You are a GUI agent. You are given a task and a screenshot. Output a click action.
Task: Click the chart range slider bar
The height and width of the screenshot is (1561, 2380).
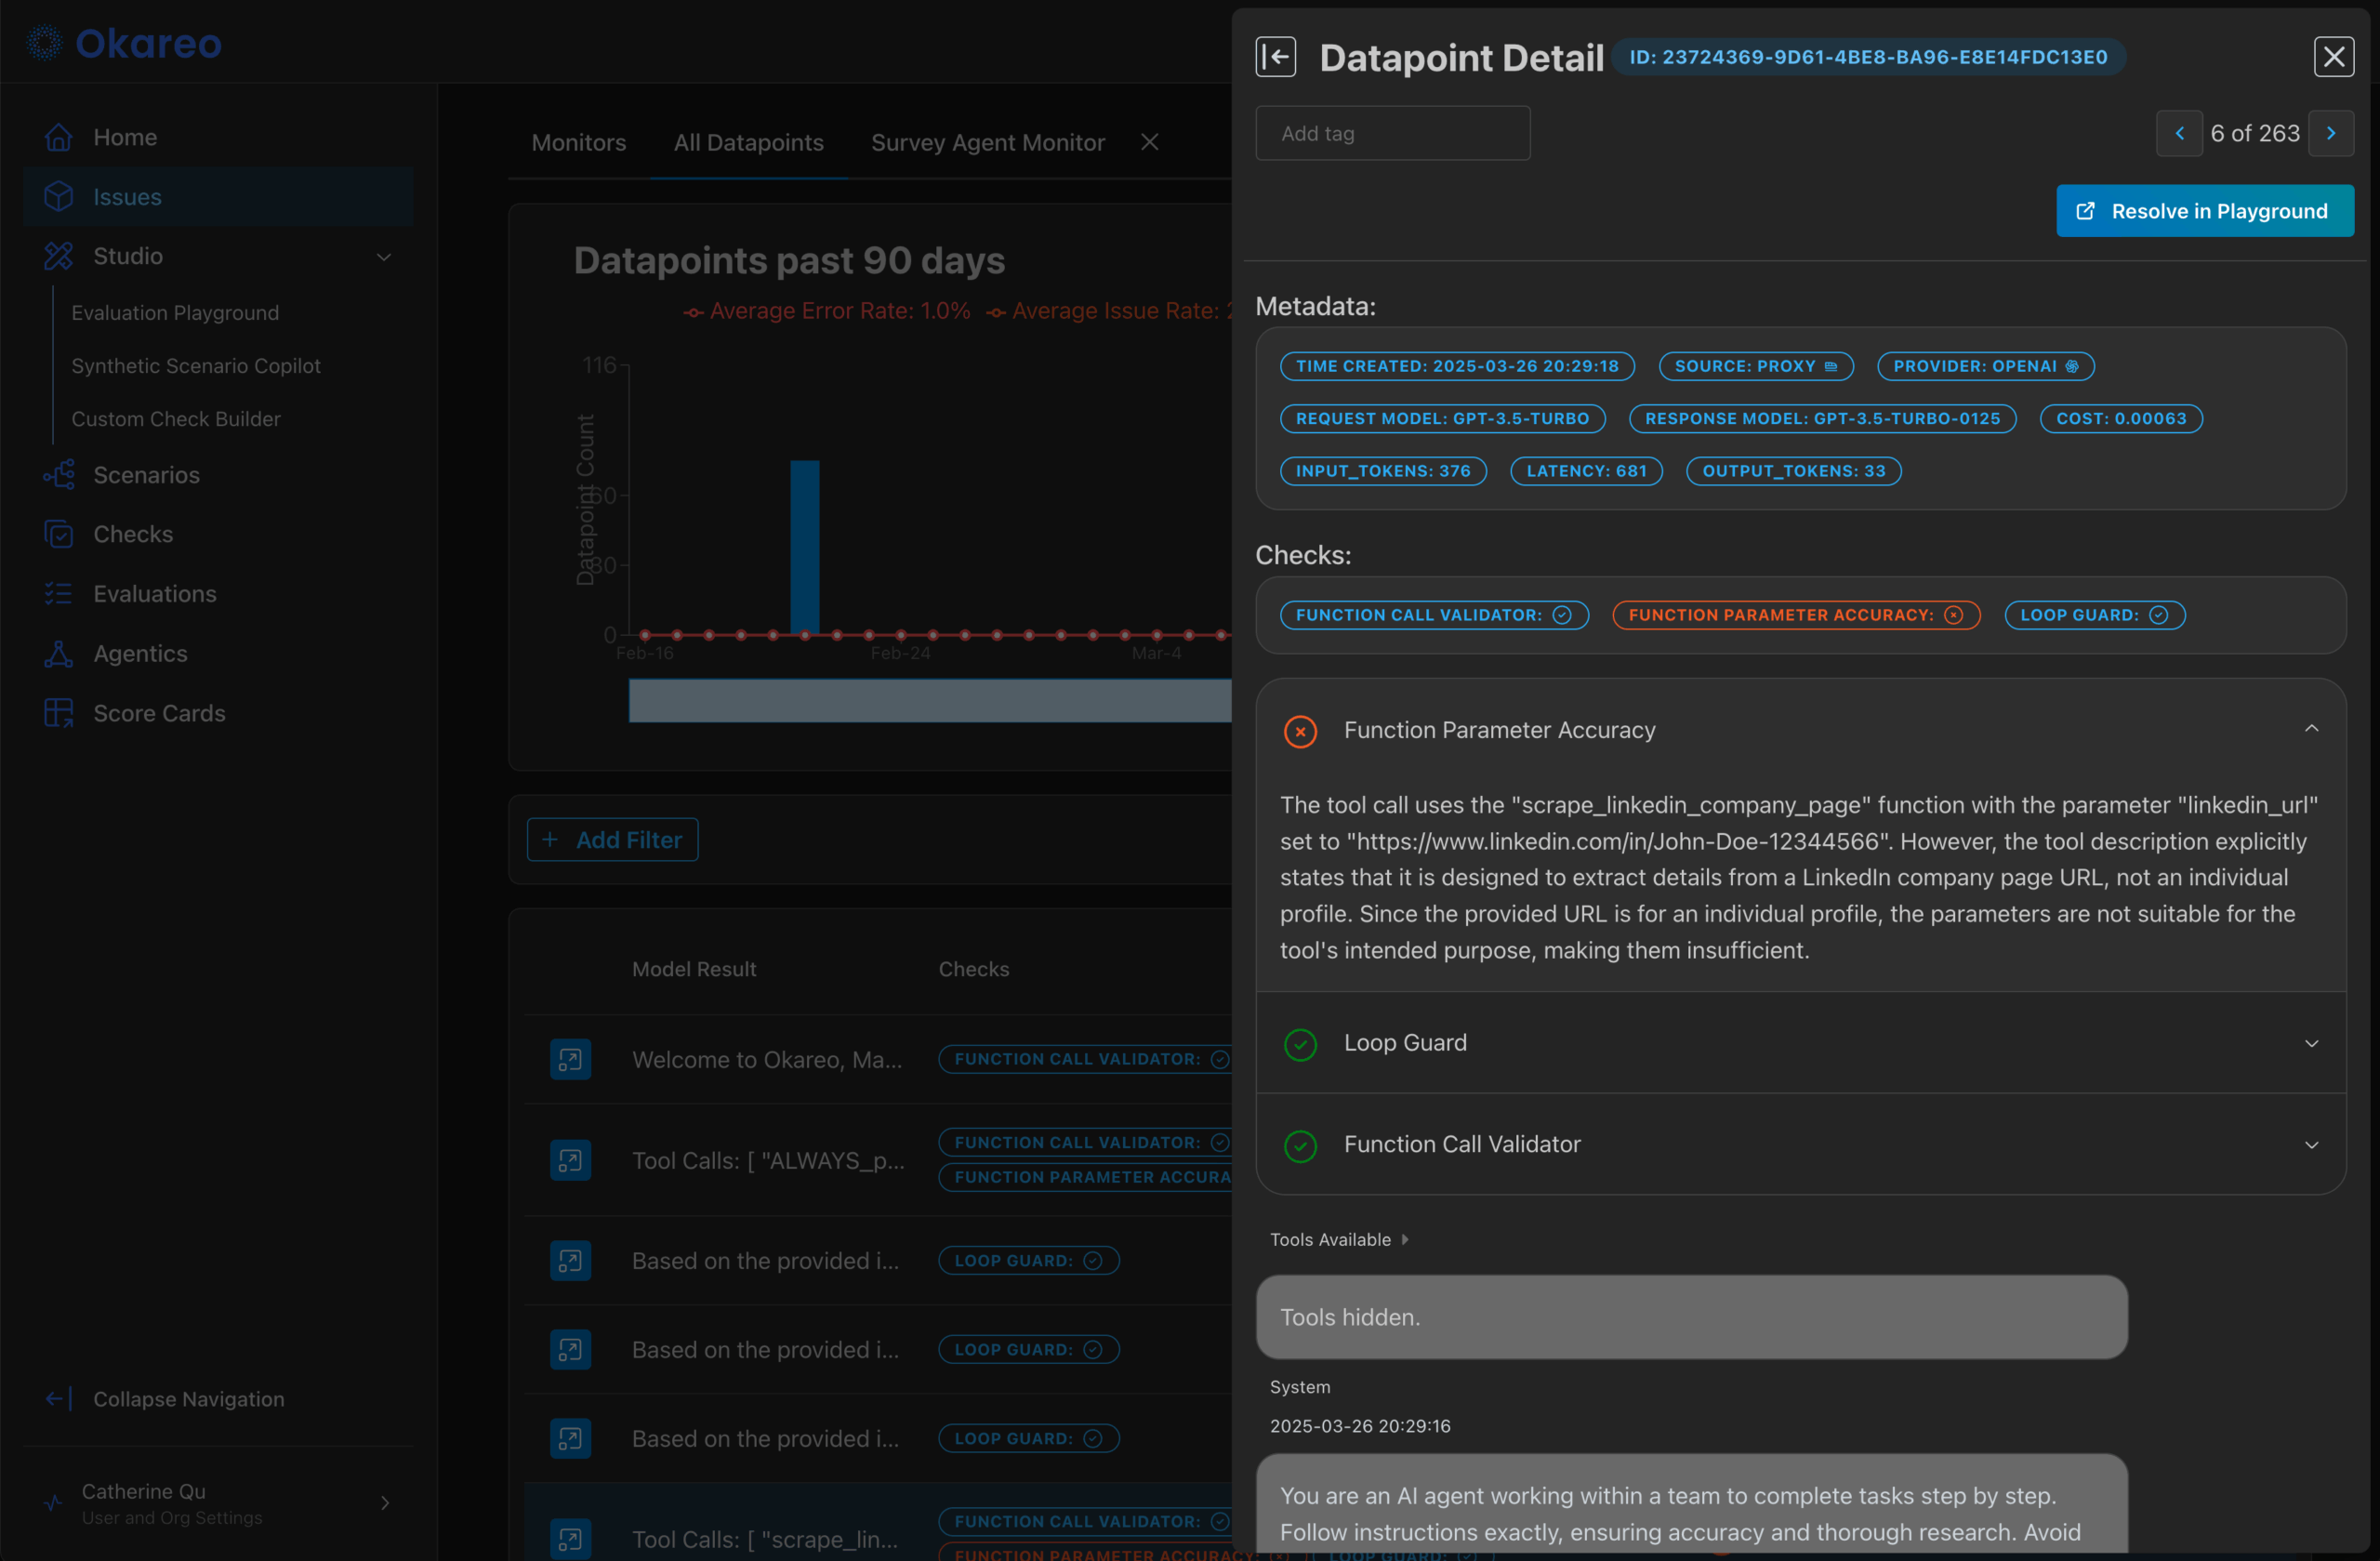pyautogui.click(x=929, y=700)
